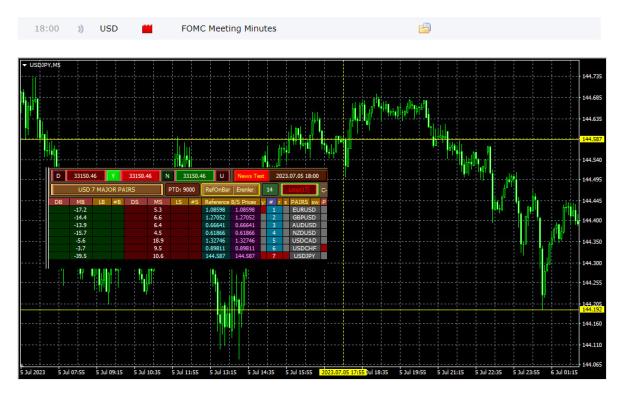Click the green 33150.46 value beside N

coord(195,176)
